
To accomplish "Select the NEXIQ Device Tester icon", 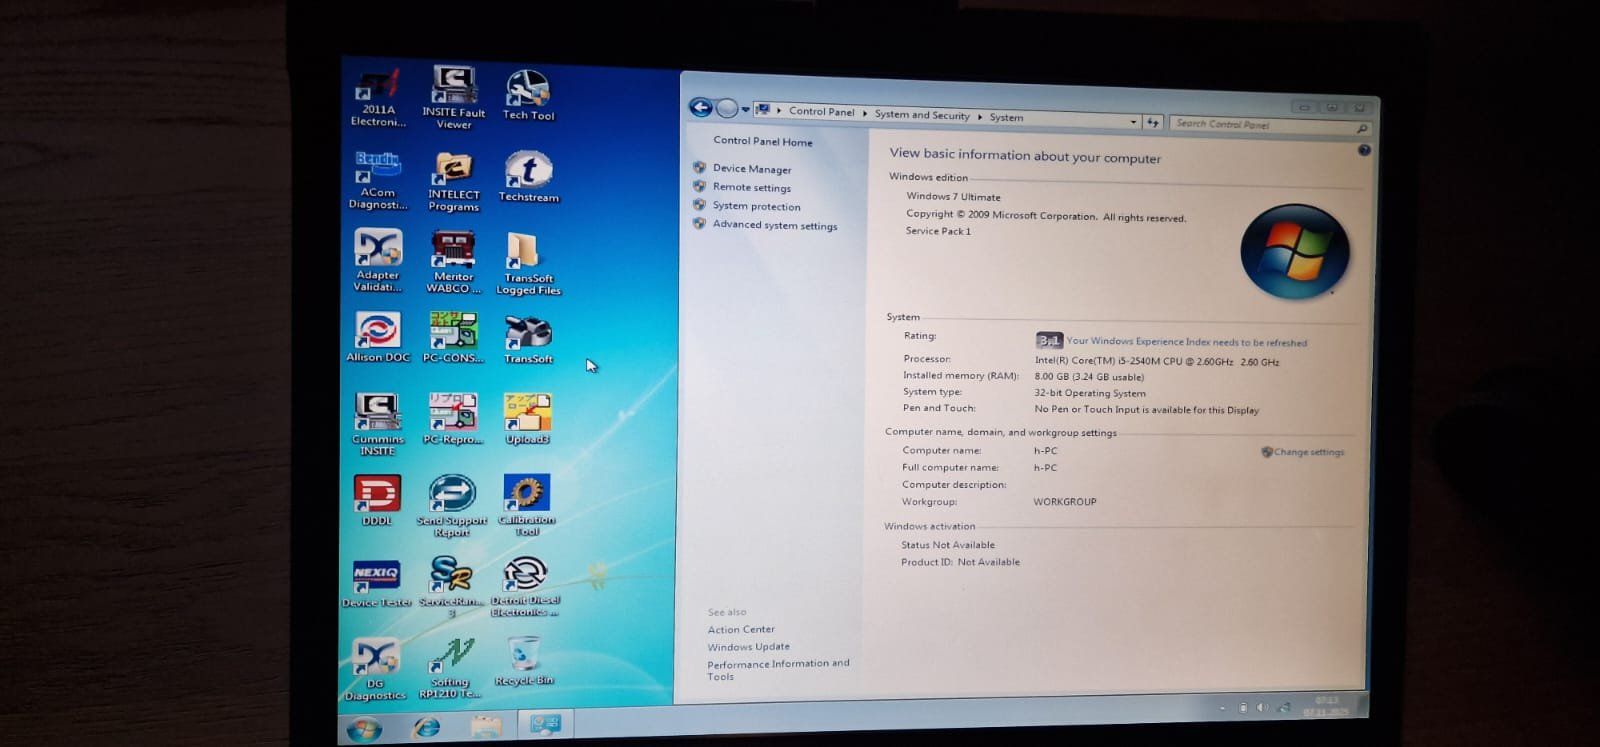I will click(376, 576).
